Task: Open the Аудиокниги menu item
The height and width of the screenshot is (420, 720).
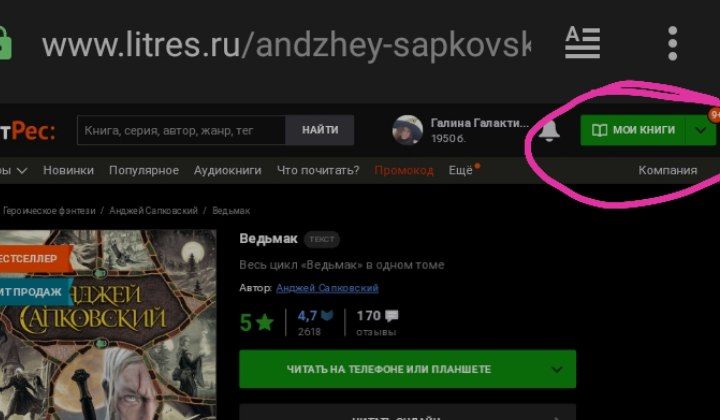Action: [x=227, y=170]
